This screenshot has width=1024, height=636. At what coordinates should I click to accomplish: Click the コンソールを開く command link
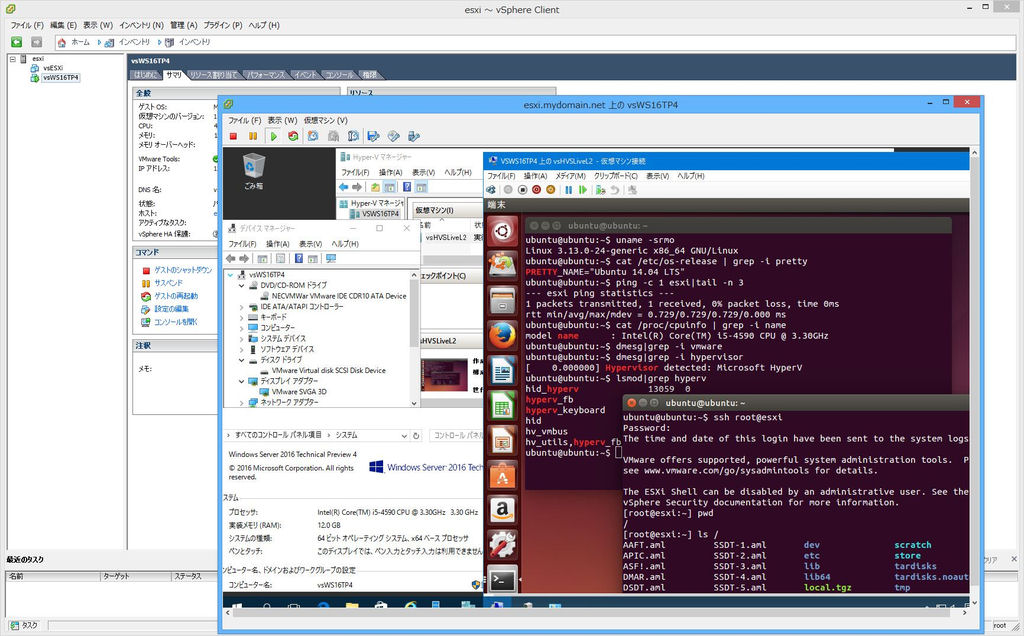(x=176, y=322)
